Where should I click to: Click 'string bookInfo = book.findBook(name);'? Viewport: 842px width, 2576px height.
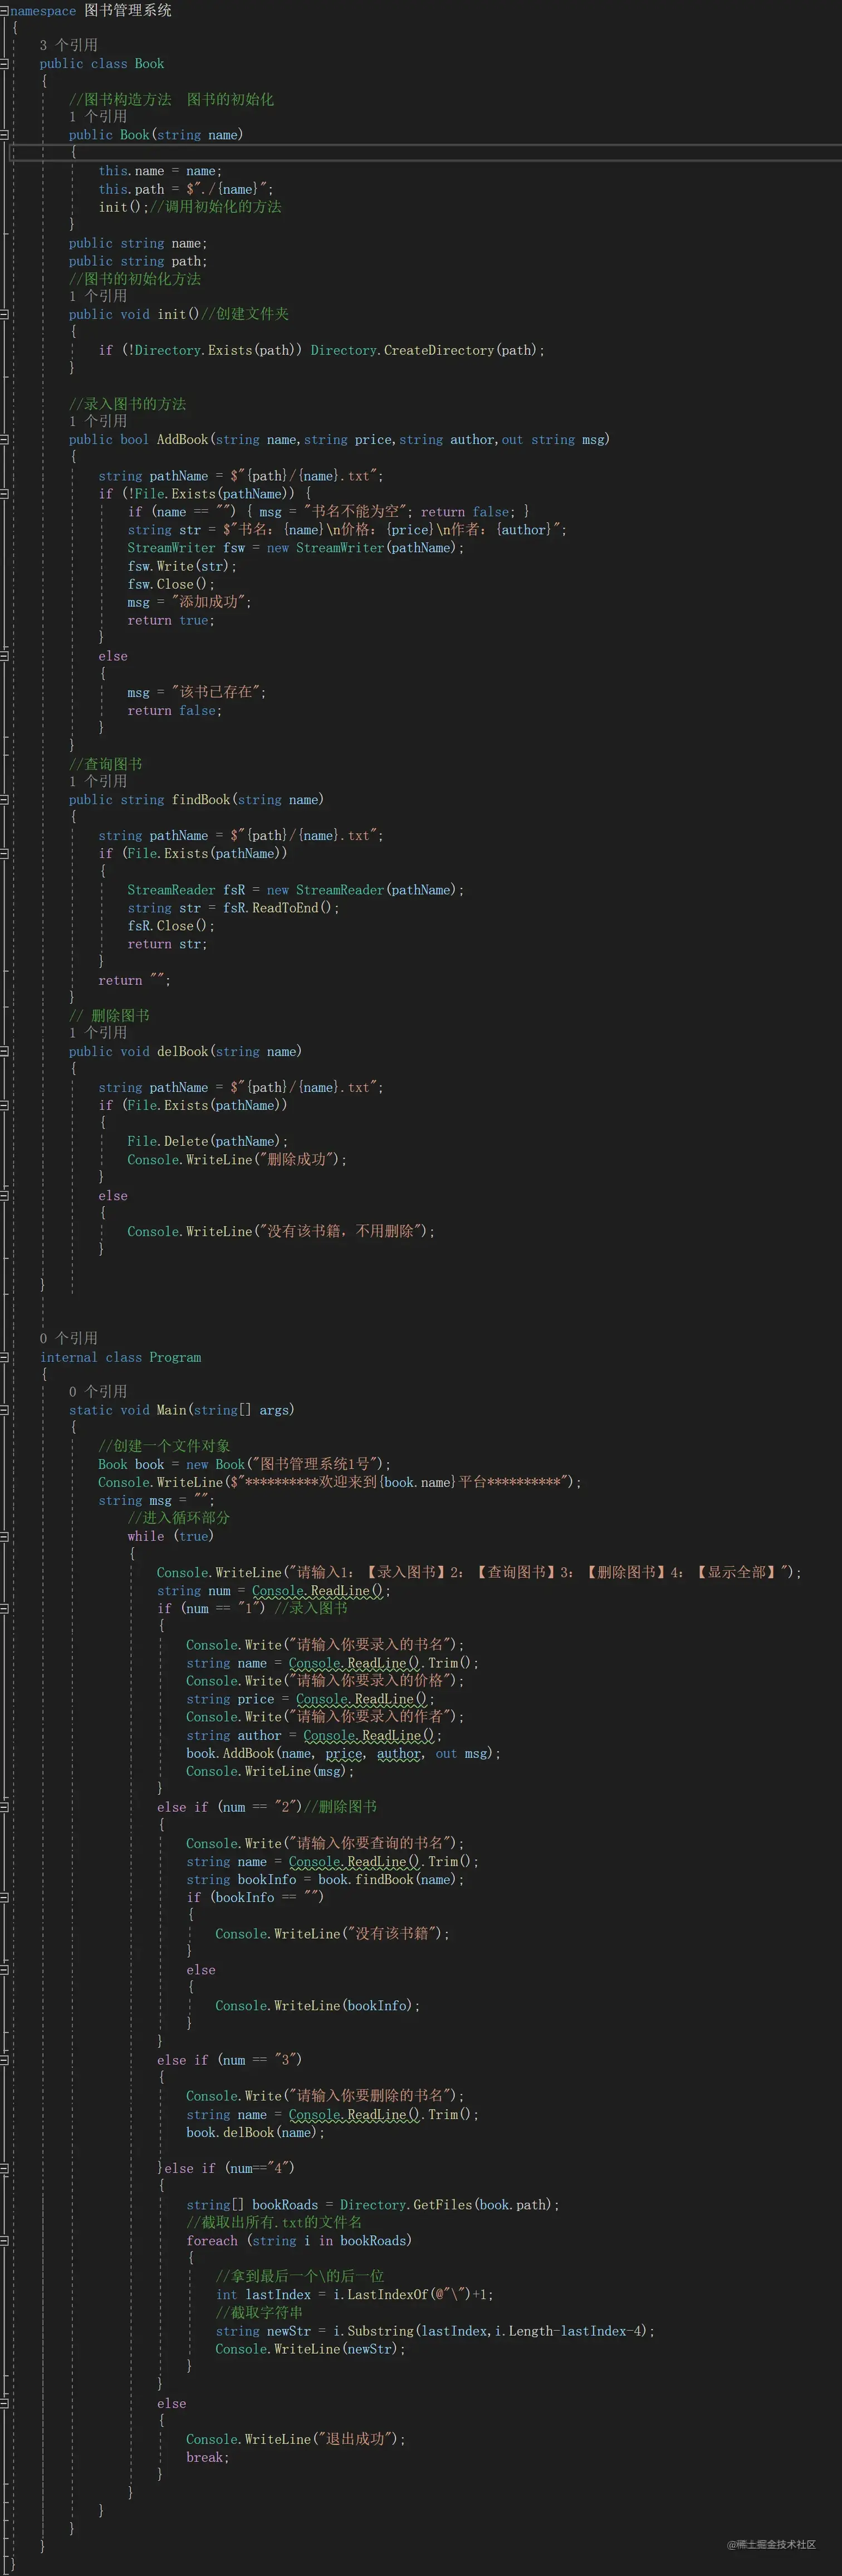[325, 1879]
